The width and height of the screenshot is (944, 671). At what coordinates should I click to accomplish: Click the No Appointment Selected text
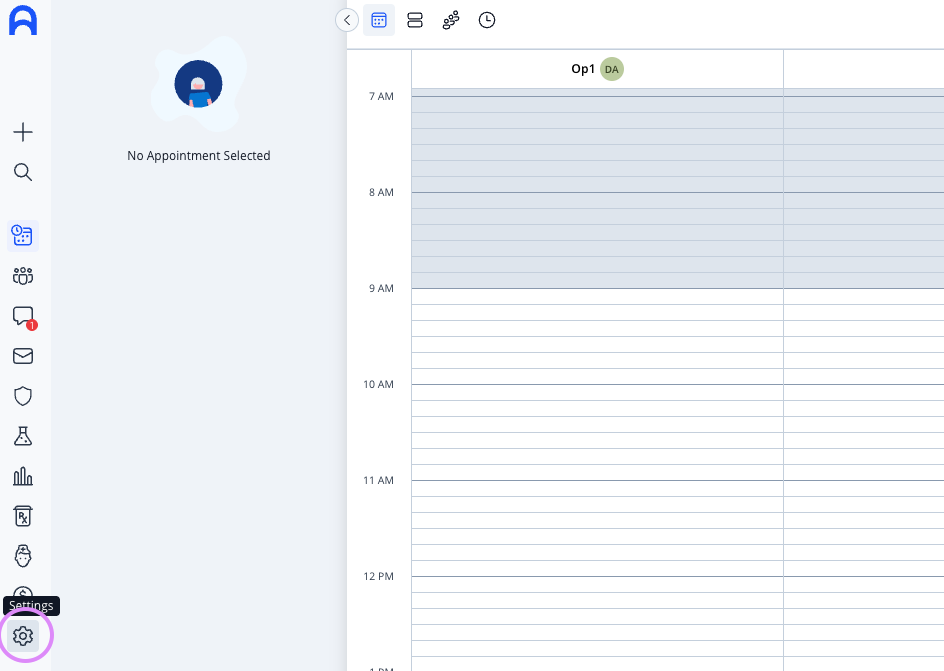pos(199,156)
